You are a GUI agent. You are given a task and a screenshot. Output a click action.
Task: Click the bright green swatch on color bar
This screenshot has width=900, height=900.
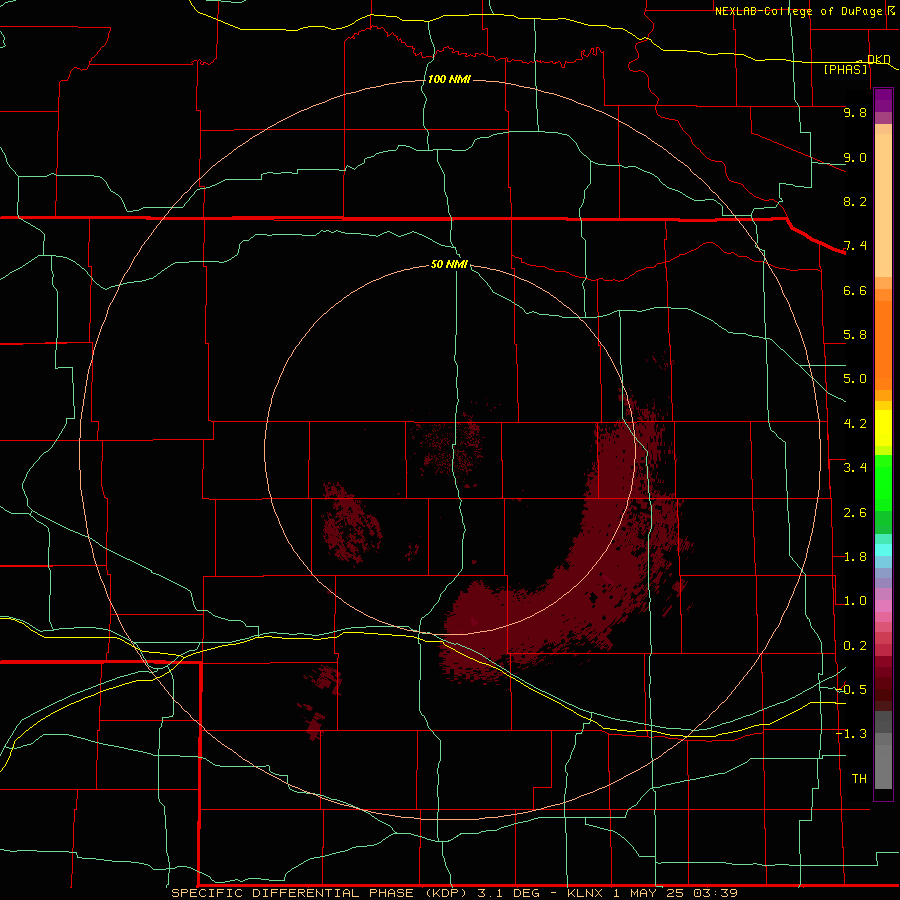click(x=883, y=482)
